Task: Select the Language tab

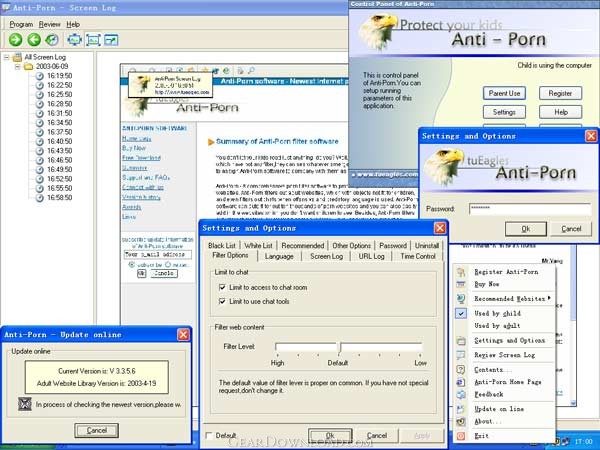Action: click(279, 256)
